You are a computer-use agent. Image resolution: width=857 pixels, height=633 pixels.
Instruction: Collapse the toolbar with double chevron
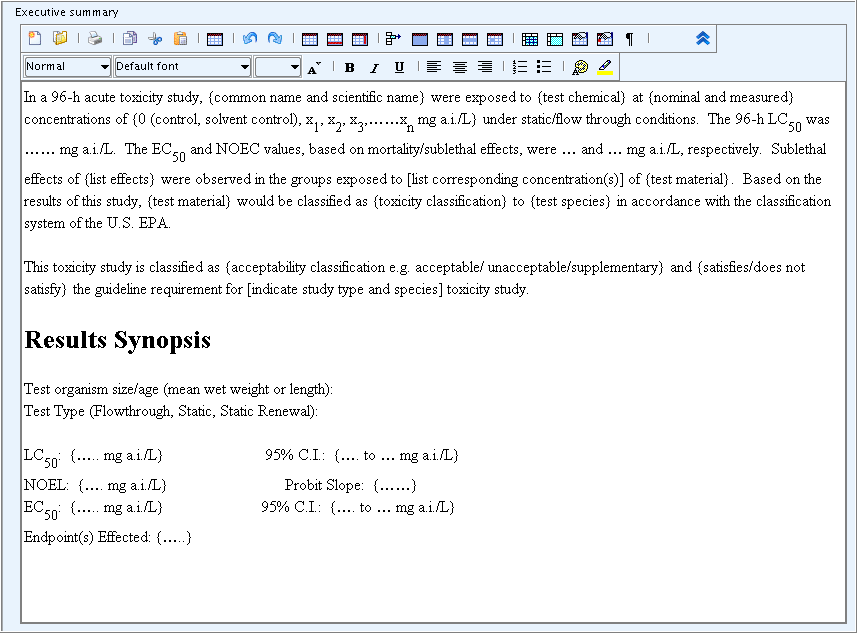703,38
